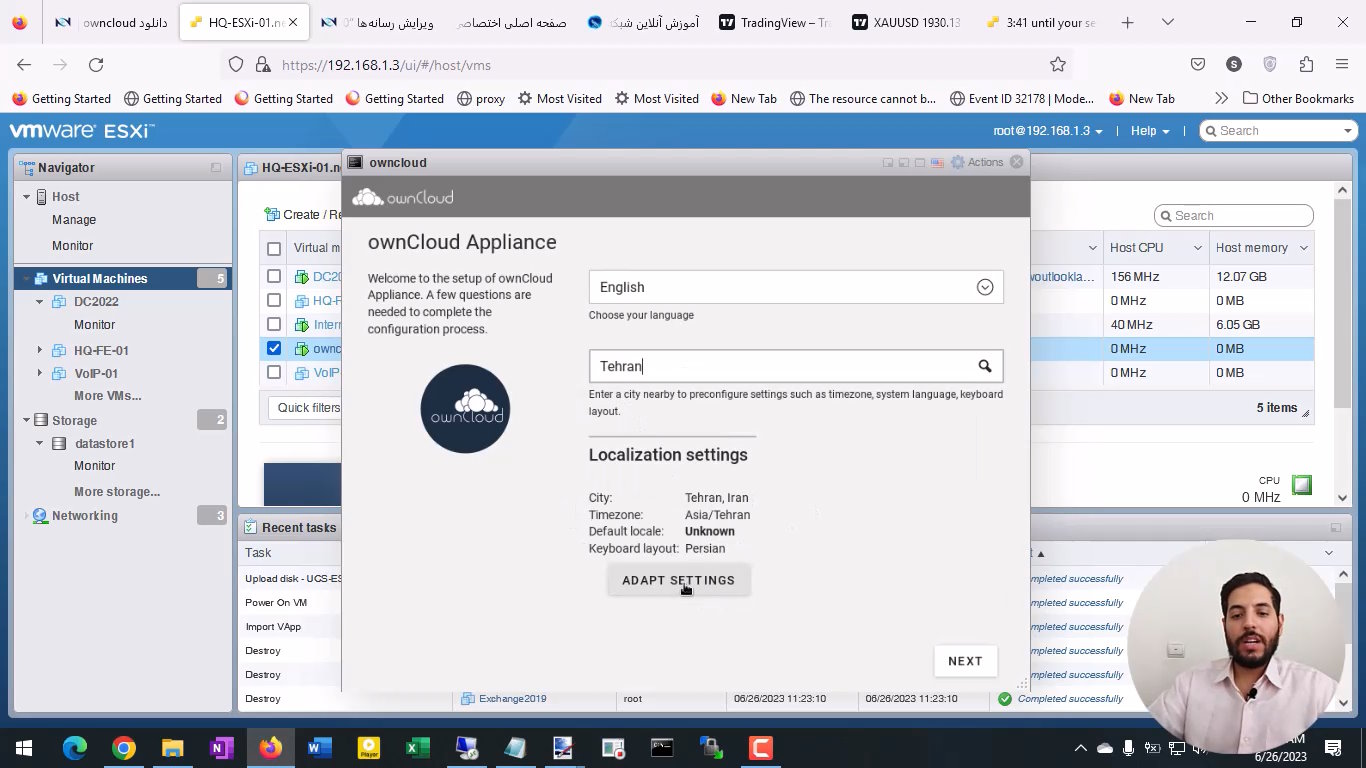
Task: Open a new browser tab with the plus button
Action: pos(1128,22)
